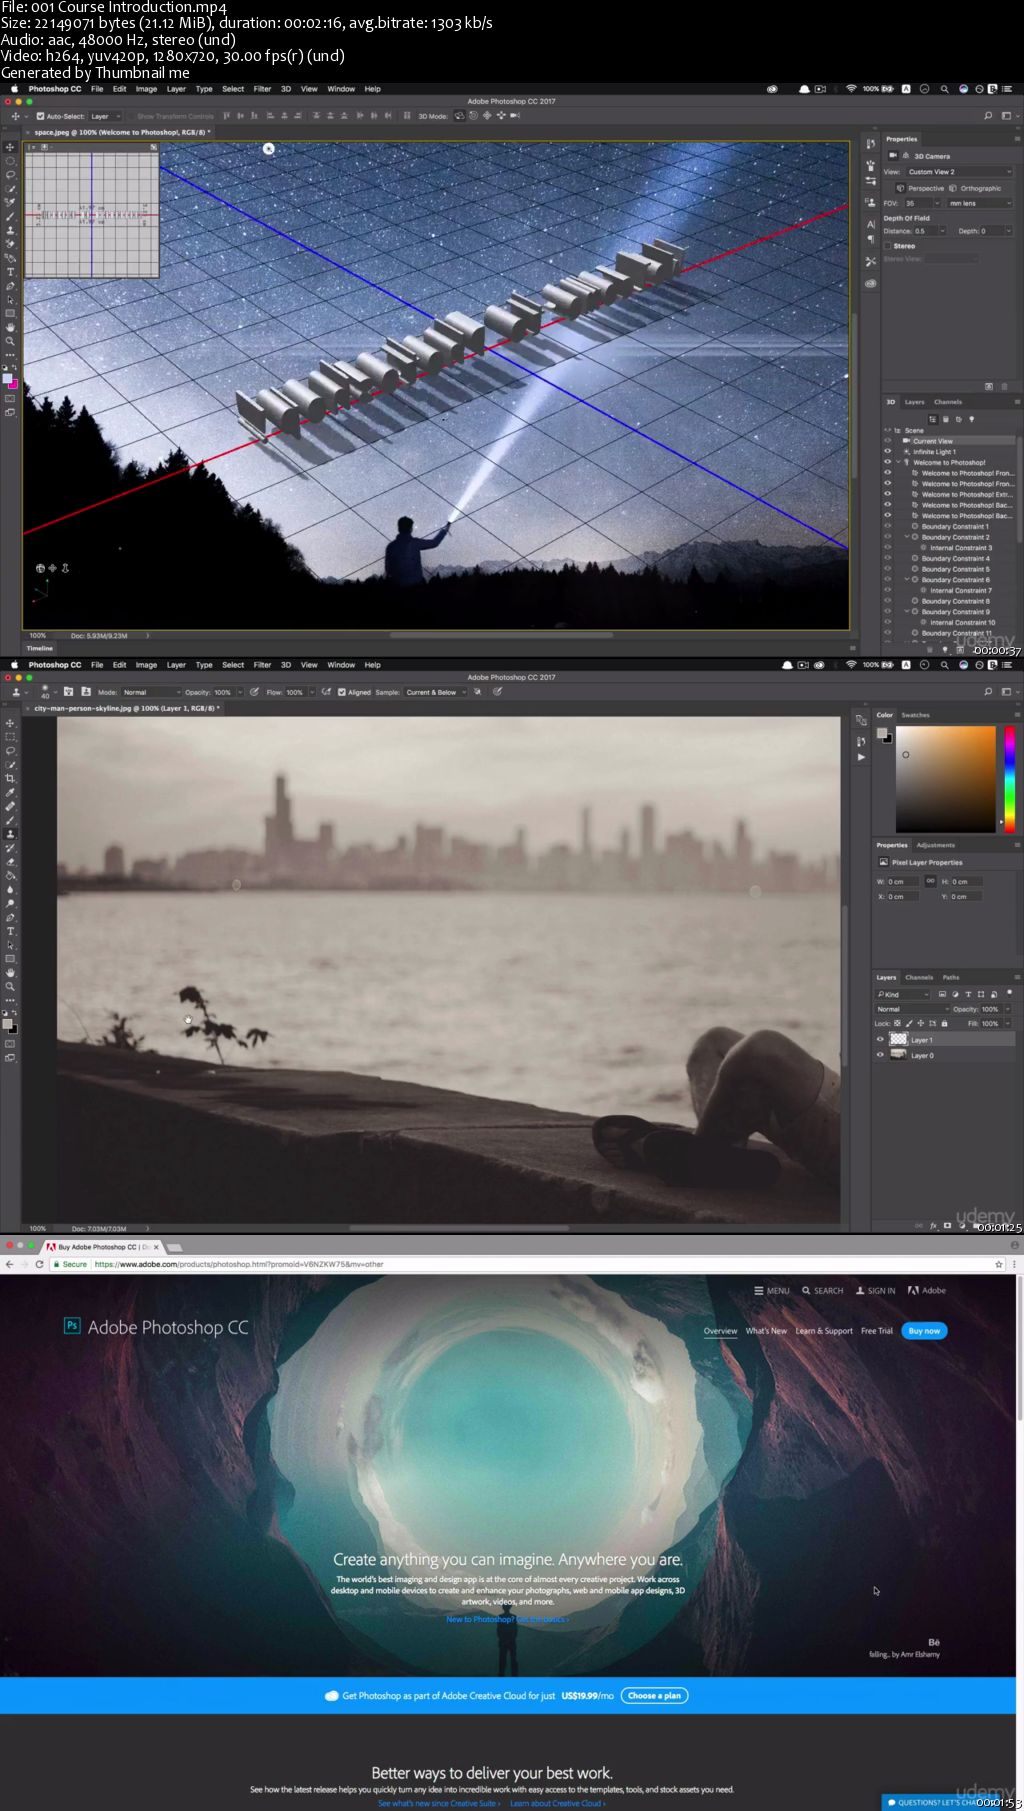1024x1811 pixels.
Task: Click SIGN IN on the Adobe page
Action: pyautogui.click(x=875, y=1291)
